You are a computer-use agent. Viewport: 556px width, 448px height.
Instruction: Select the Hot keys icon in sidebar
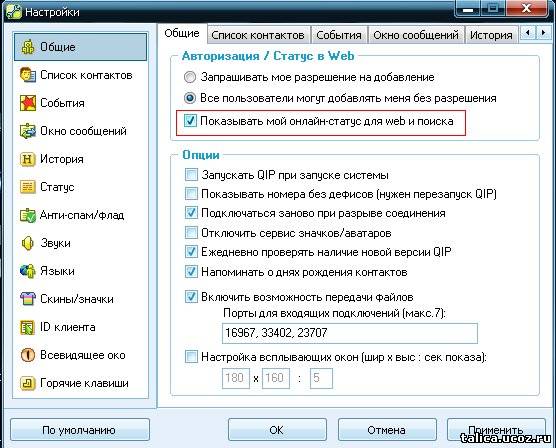pos(28,383)
